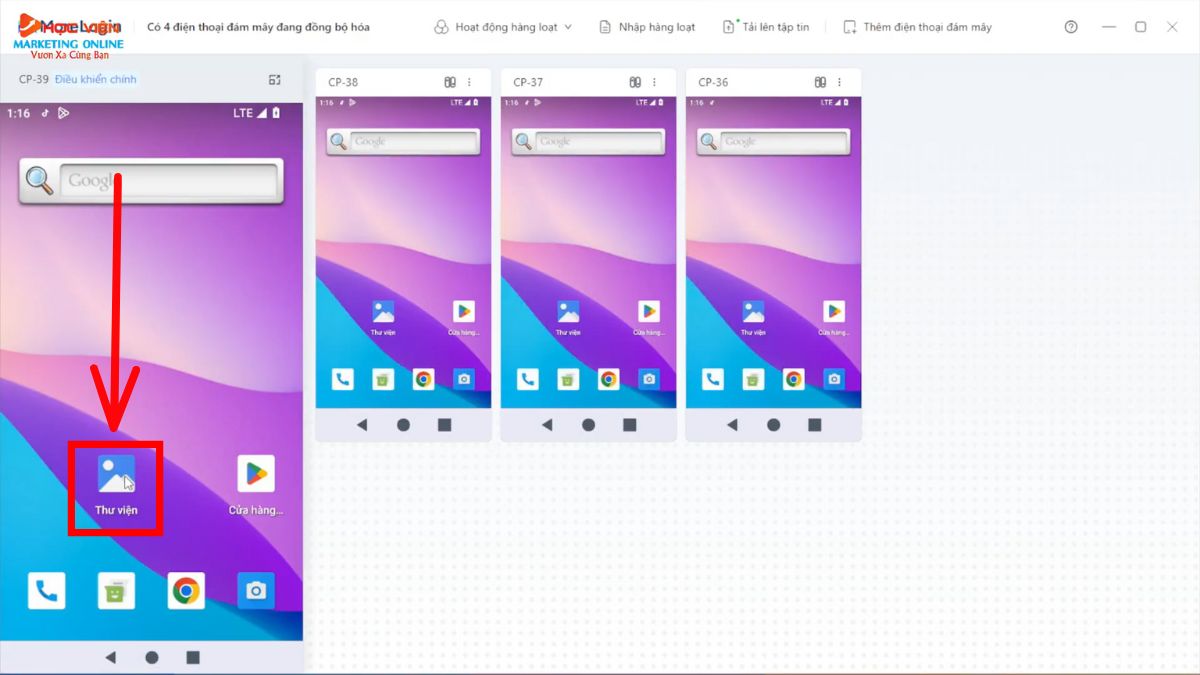Click Nhập hàng loạt button
The image size is (1200, 675).
pos(646,27)
